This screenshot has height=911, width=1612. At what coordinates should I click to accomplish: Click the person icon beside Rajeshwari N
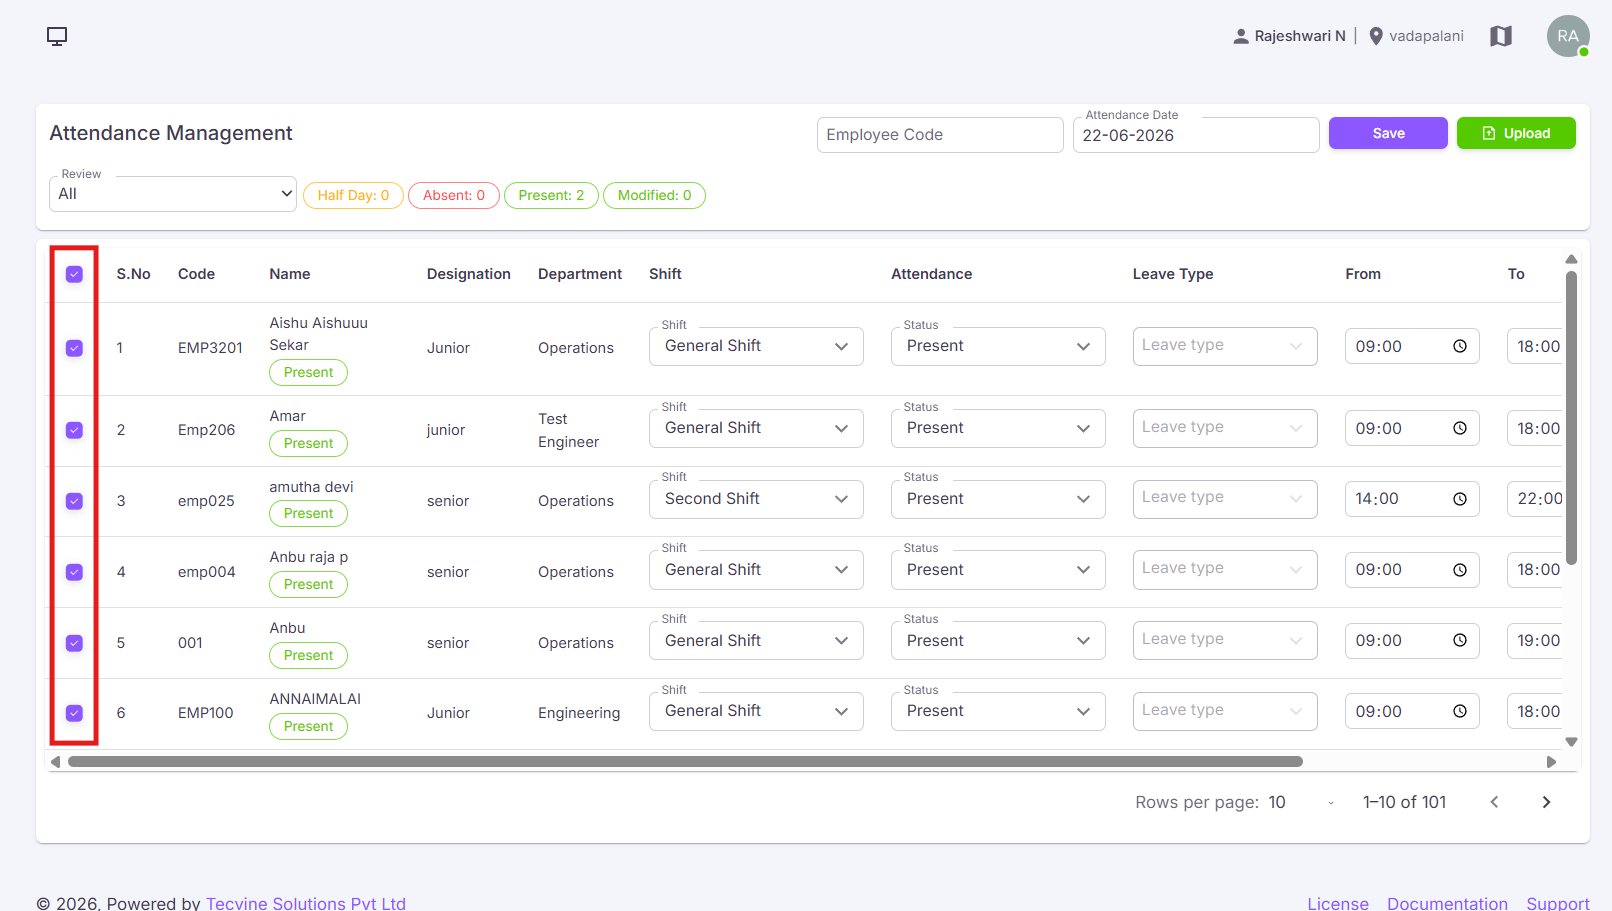(x=1241, y=36)
